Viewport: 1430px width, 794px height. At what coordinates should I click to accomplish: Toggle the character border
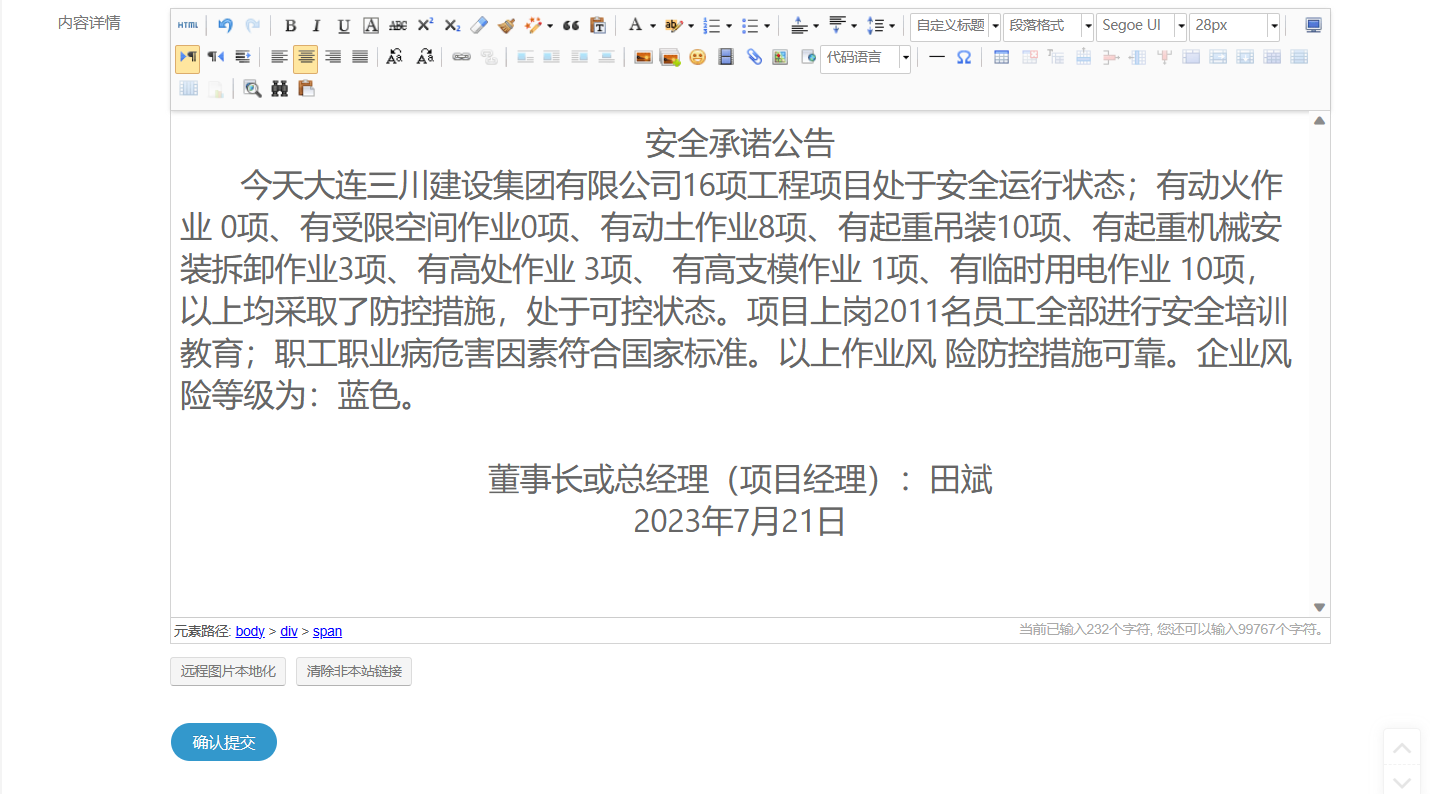pos(371,26)
